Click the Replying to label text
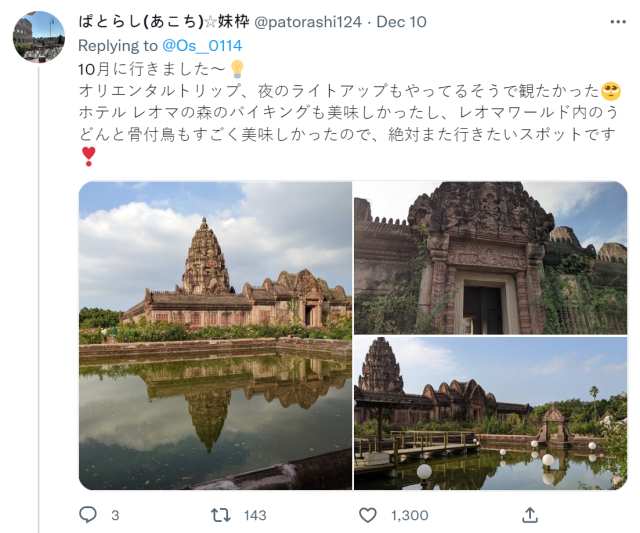This screenshot has width=640, height=533. coord(118,46)
